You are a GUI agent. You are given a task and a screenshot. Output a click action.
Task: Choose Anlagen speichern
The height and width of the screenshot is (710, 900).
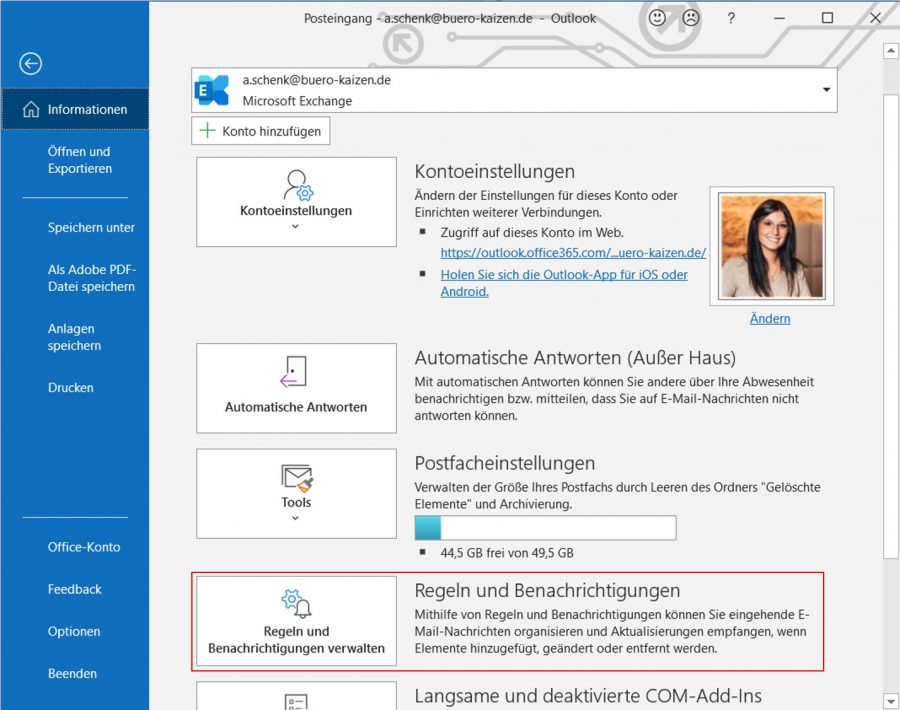[x=74, y=337]
